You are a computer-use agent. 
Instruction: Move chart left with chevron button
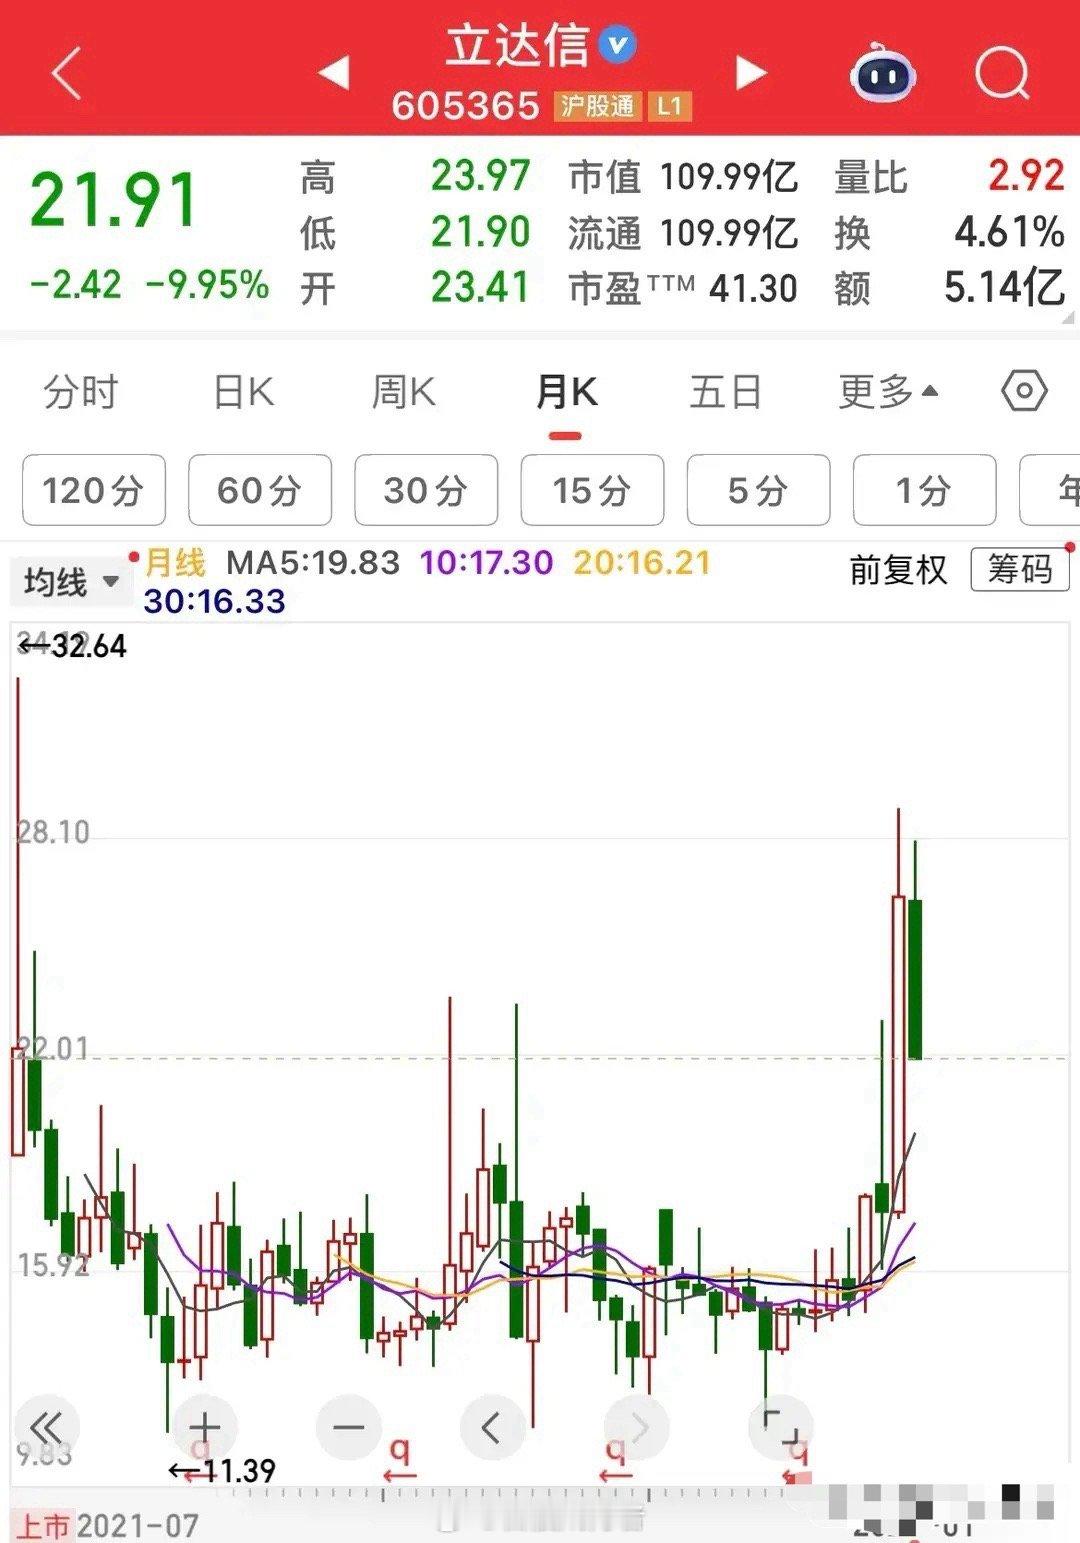click(x=491, y=1426)
